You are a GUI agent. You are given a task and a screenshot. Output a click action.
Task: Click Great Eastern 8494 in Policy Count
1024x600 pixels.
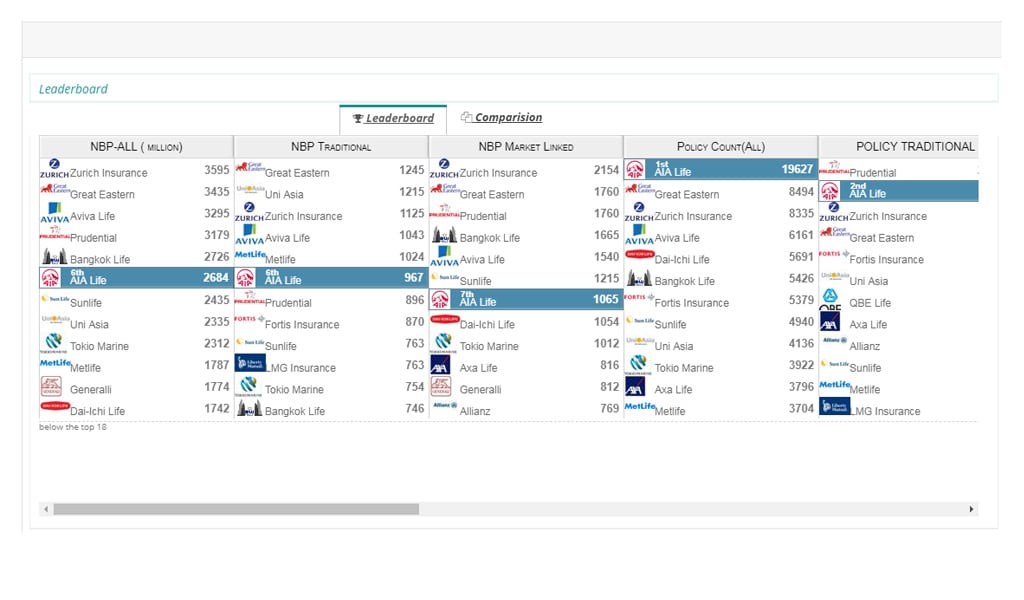click(x=720, y=191)
